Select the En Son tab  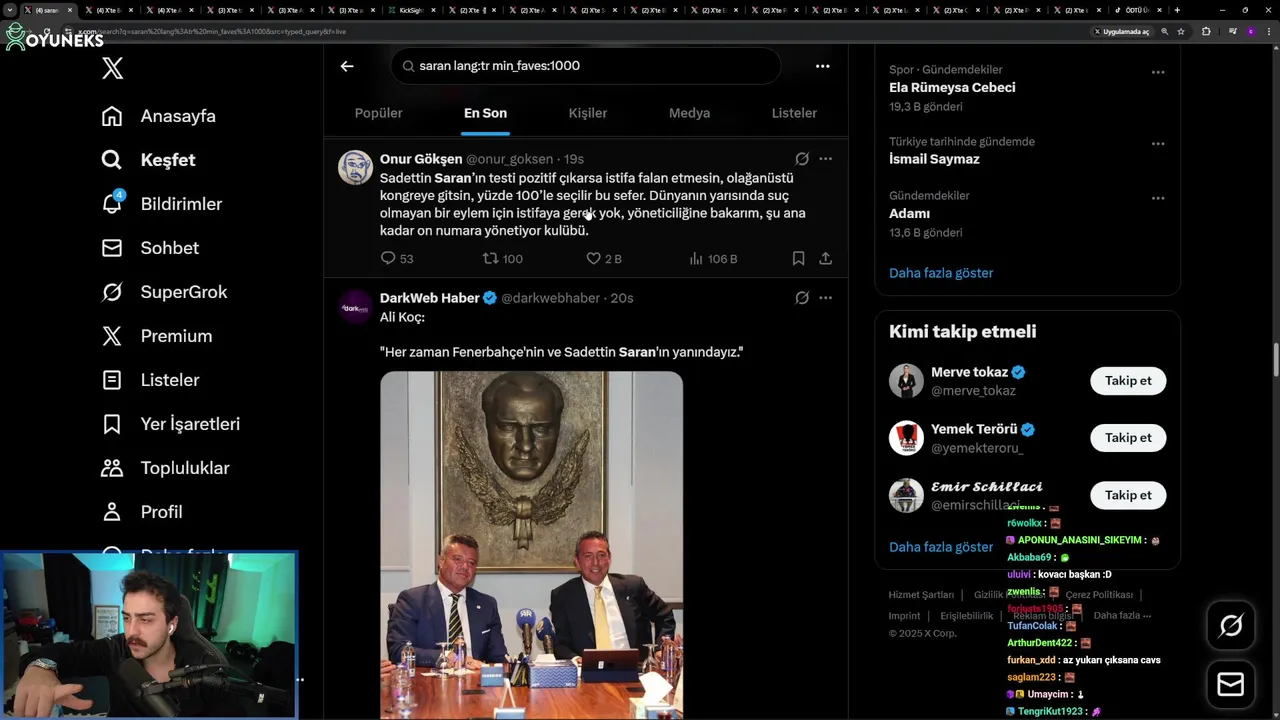point(485,113)
